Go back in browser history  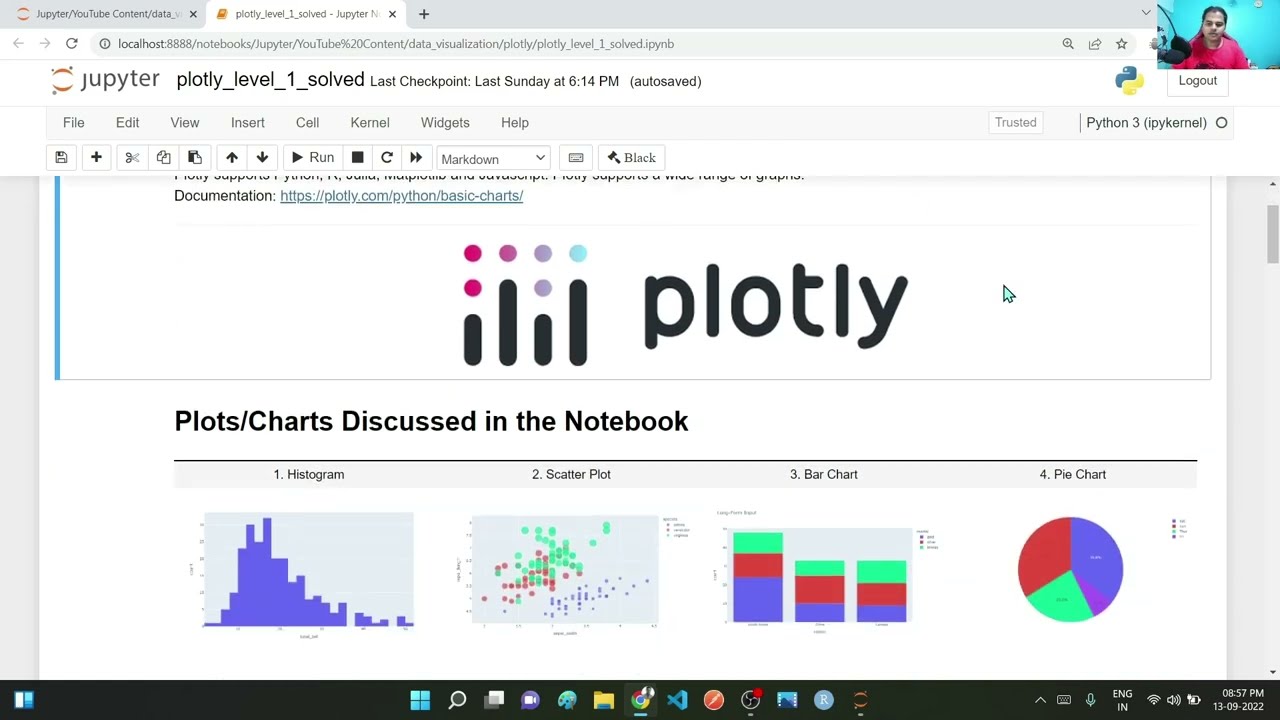(x=18, y=44)
